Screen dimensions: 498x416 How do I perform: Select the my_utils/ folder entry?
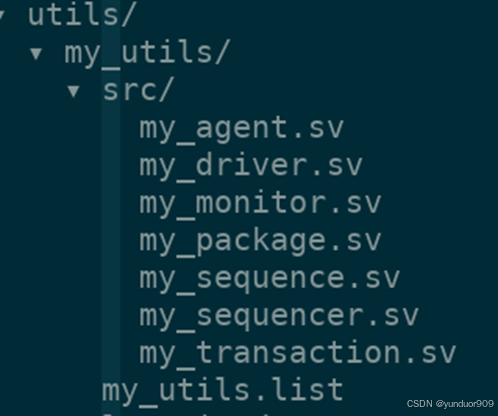[x=147, y=53]
